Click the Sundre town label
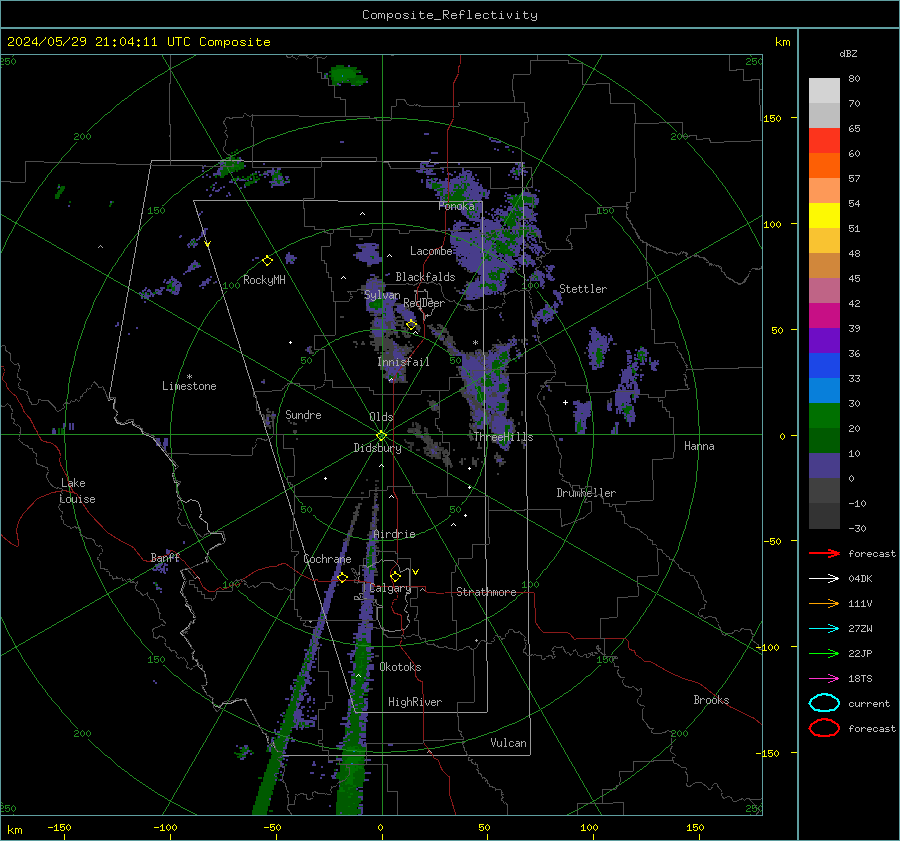 pyautogui.click(x=303, y=415)
